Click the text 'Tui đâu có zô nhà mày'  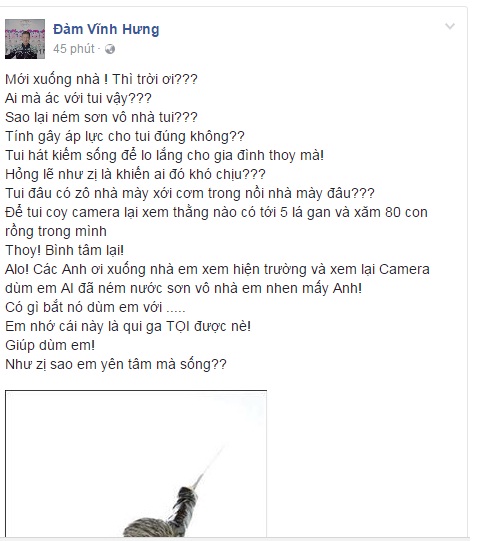[190, 193]
